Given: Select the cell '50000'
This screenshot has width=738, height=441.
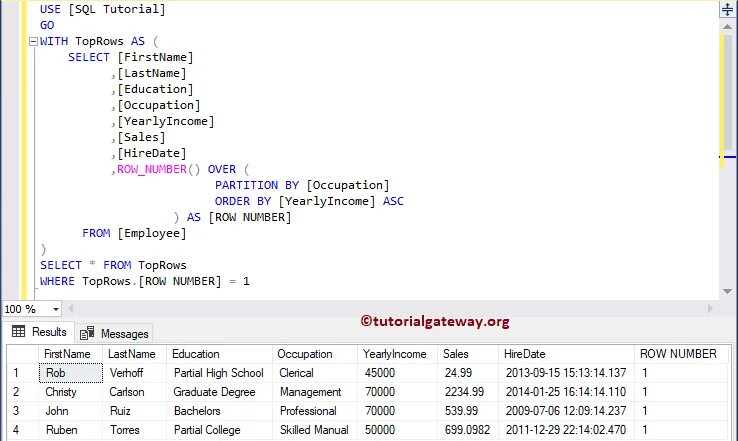Looking at the screenshot, I should (x=398, y=430).
